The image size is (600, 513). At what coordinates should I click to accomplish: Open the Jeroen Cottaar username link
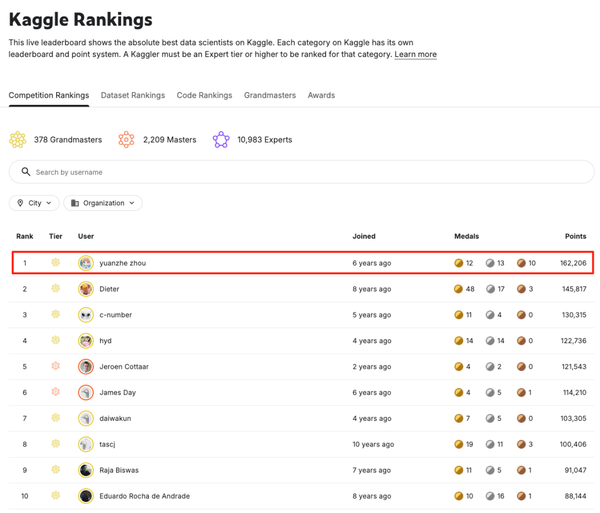pos(124,366)
